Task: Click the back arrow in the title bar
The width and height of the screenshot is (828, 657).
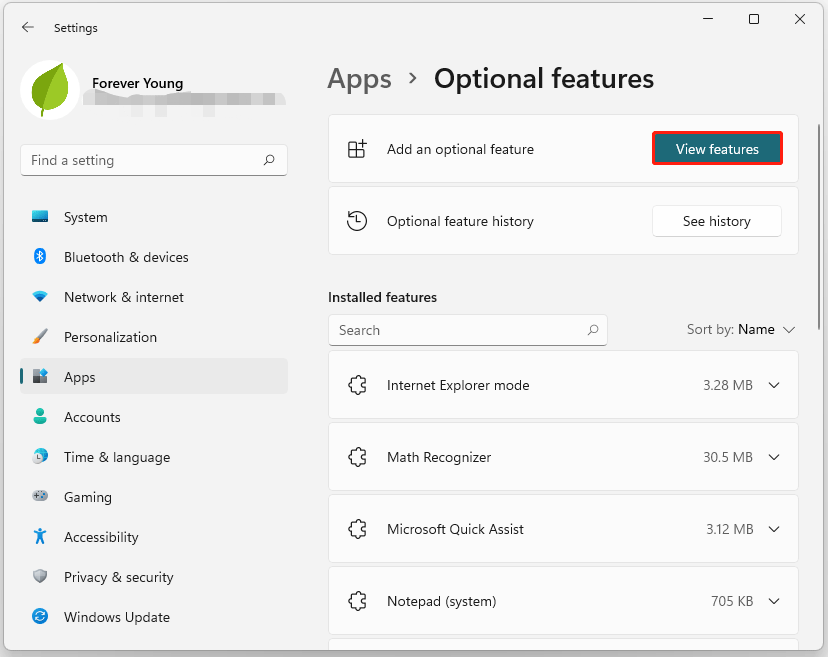Action: point(27,28)
